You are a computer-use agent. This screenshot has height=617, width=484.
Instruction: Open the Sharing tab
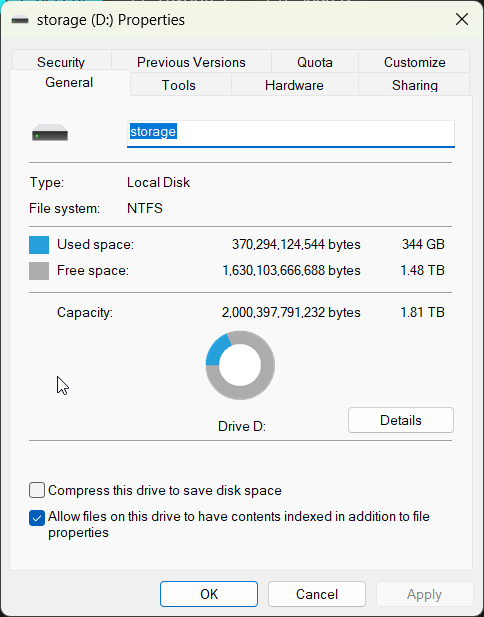(414, 85)
